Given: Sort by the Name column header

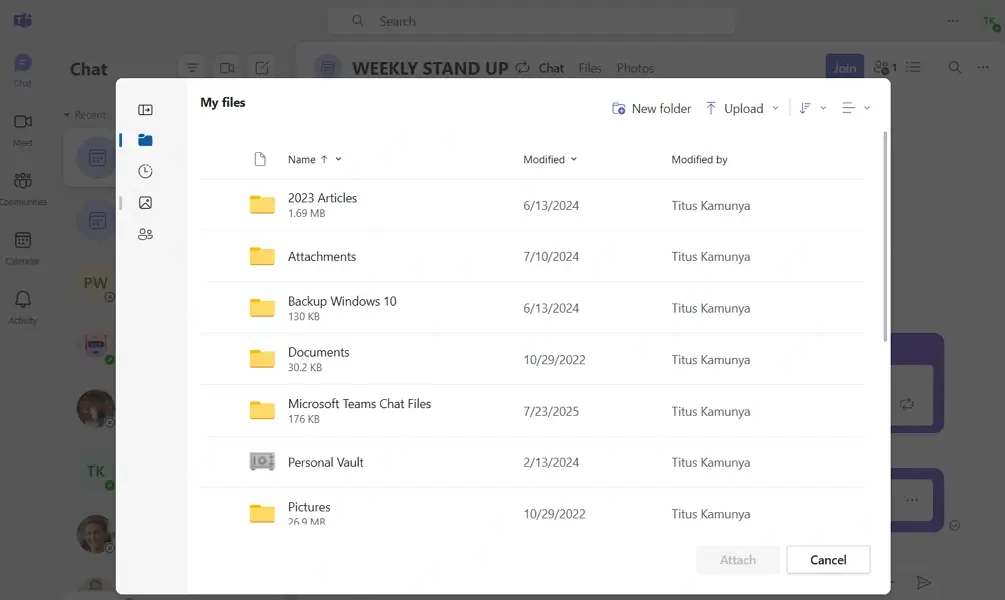Looking at the screenshot, I should tap(302, 160).
